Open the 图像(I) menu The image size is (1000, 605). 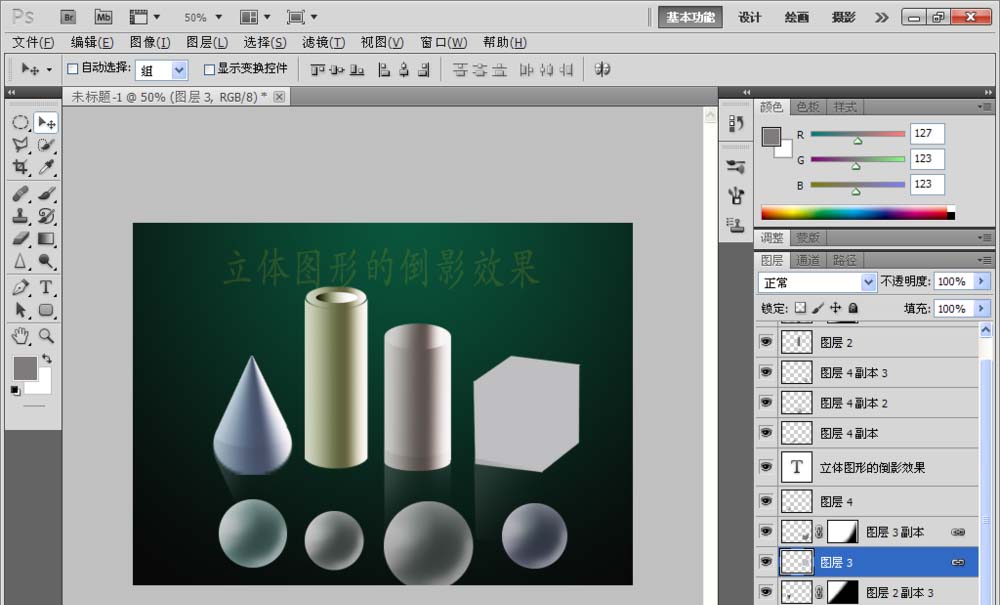point(150,43)
